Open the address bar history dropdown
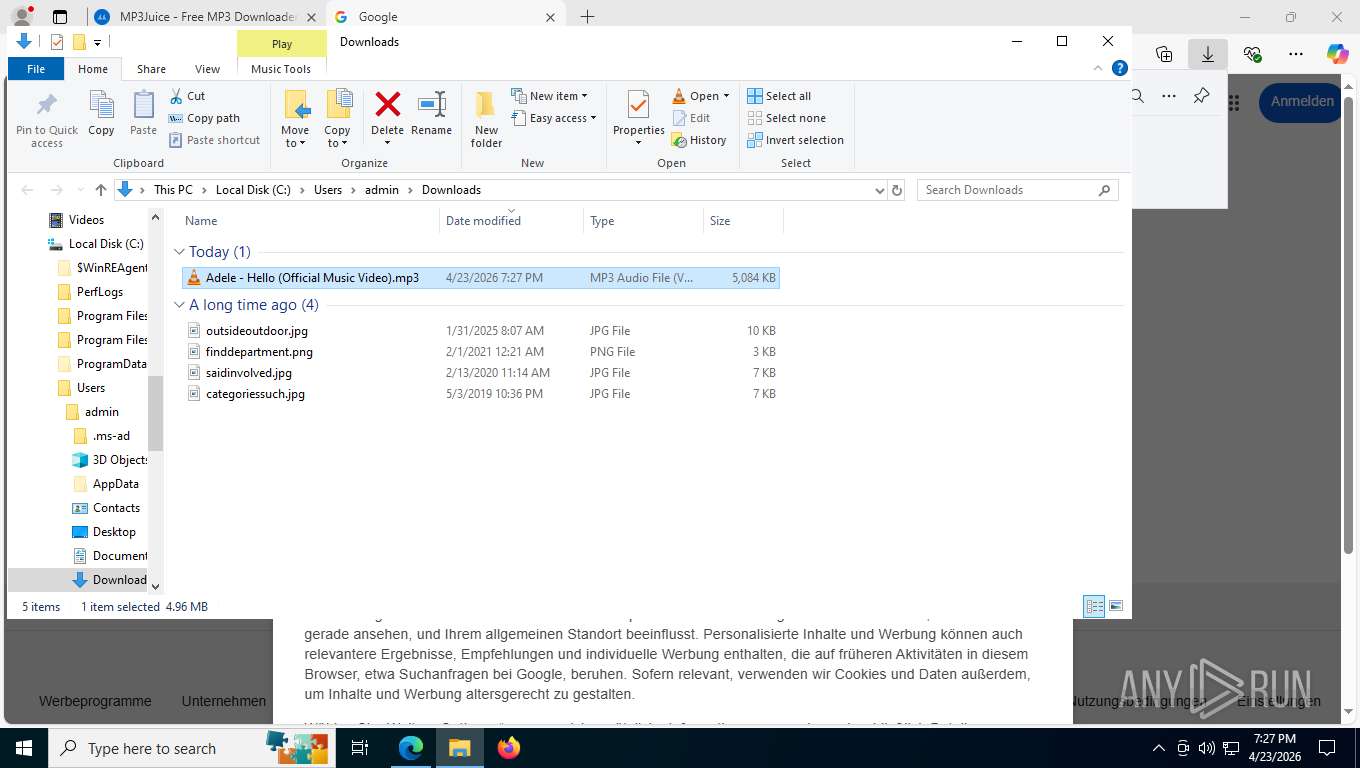Image resolution: width=1360 pixels, height=768 pixels. (x=879, y=190)
